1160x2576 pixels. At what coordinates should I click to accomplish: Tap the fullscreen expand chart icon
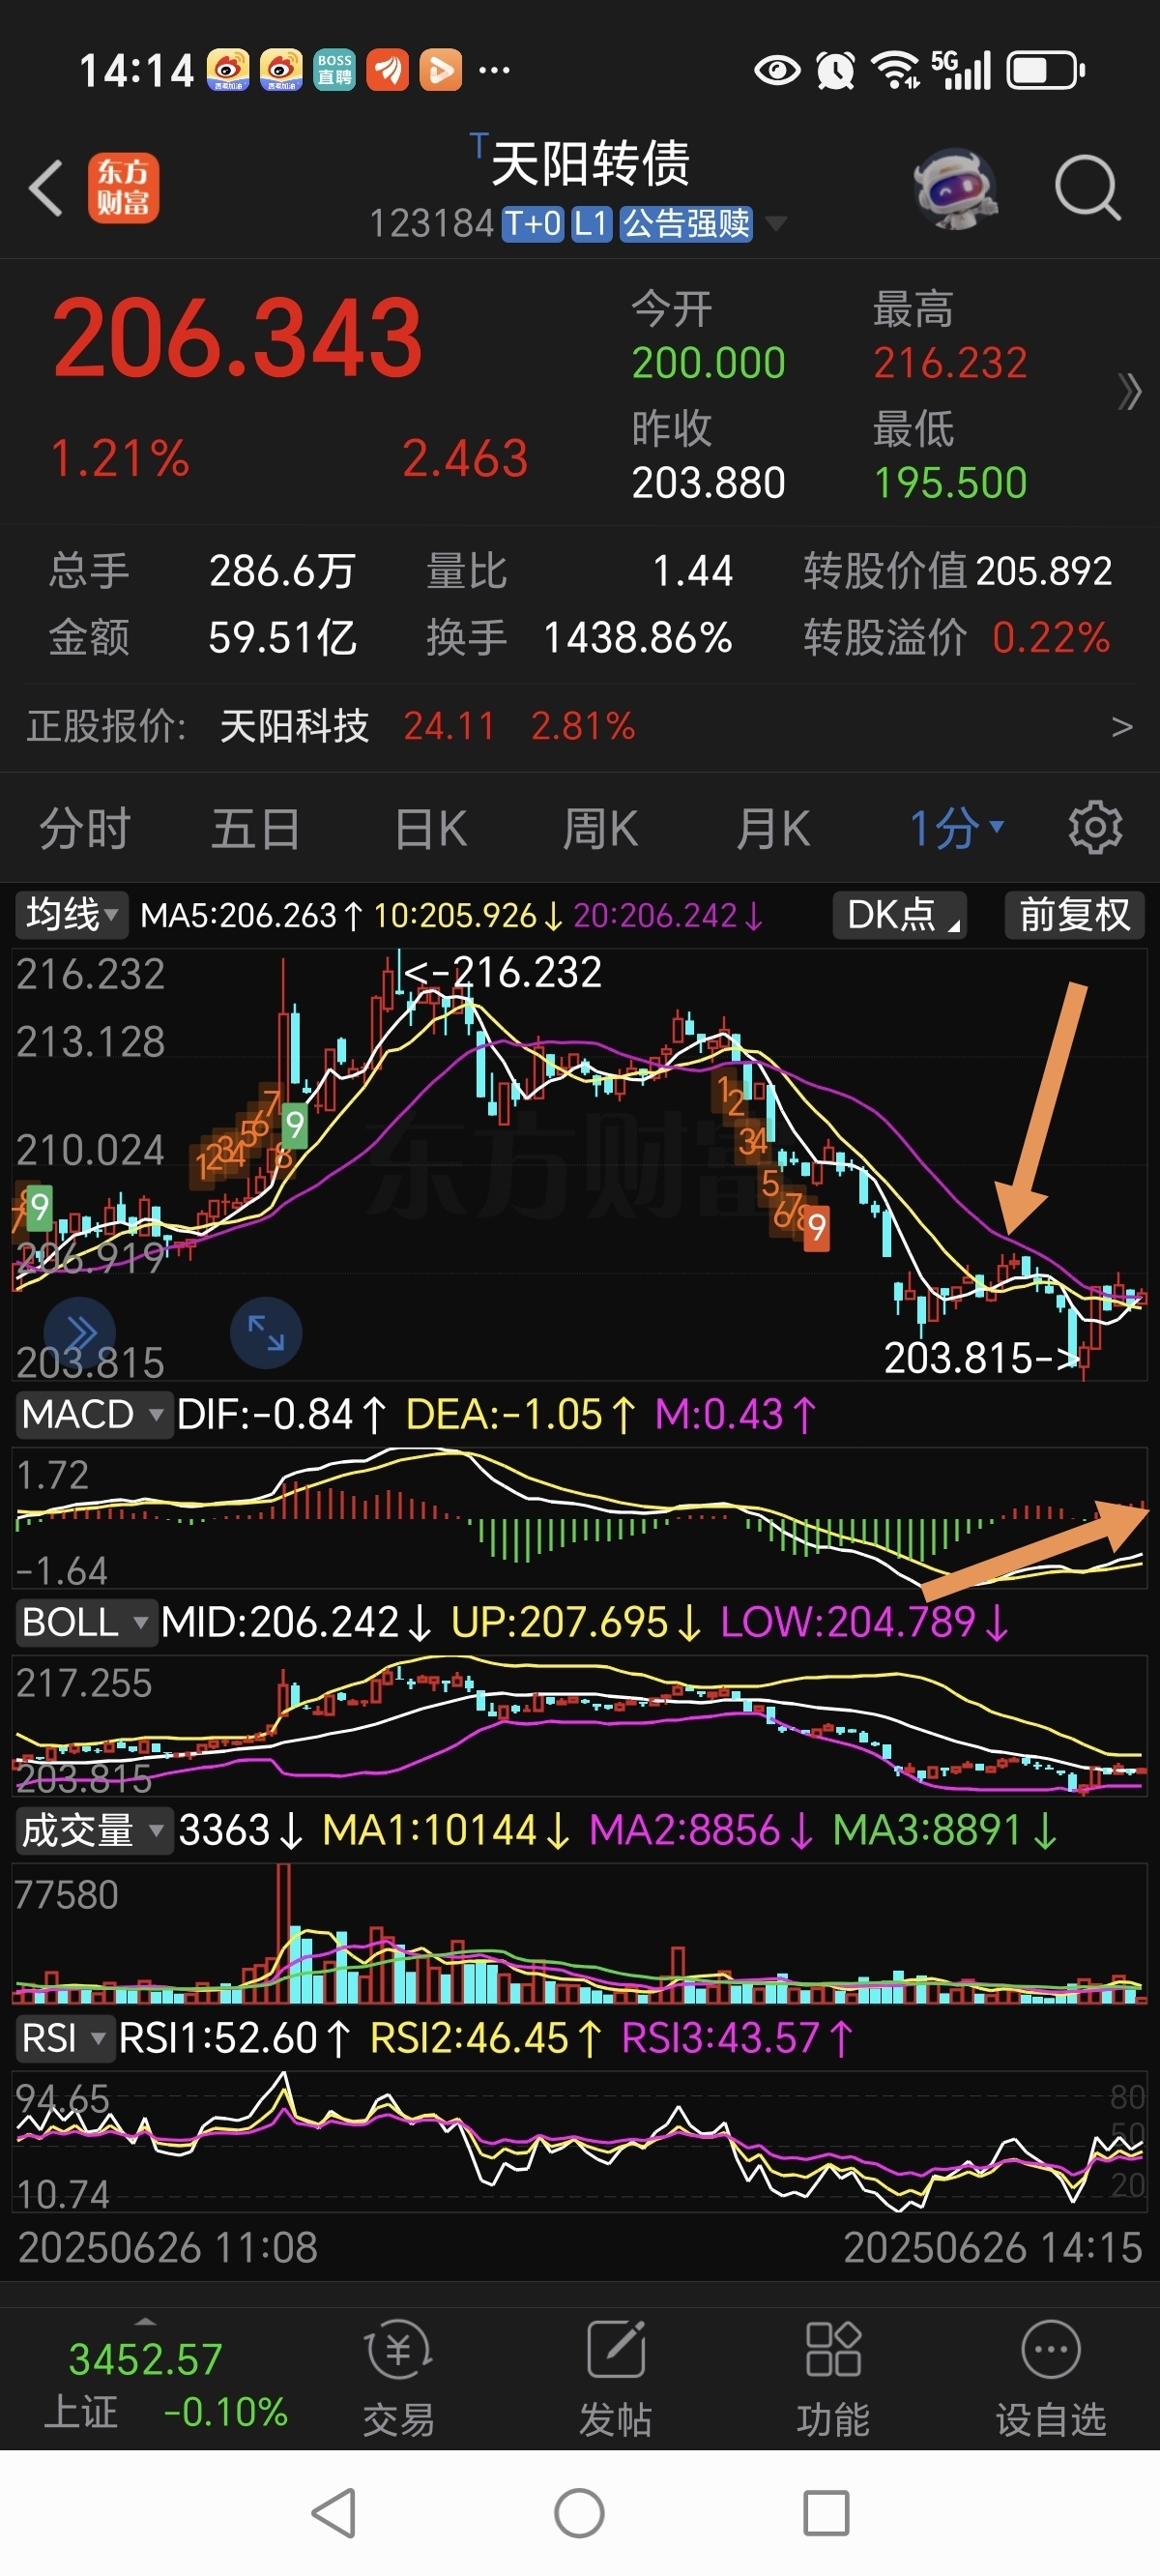266,1333
